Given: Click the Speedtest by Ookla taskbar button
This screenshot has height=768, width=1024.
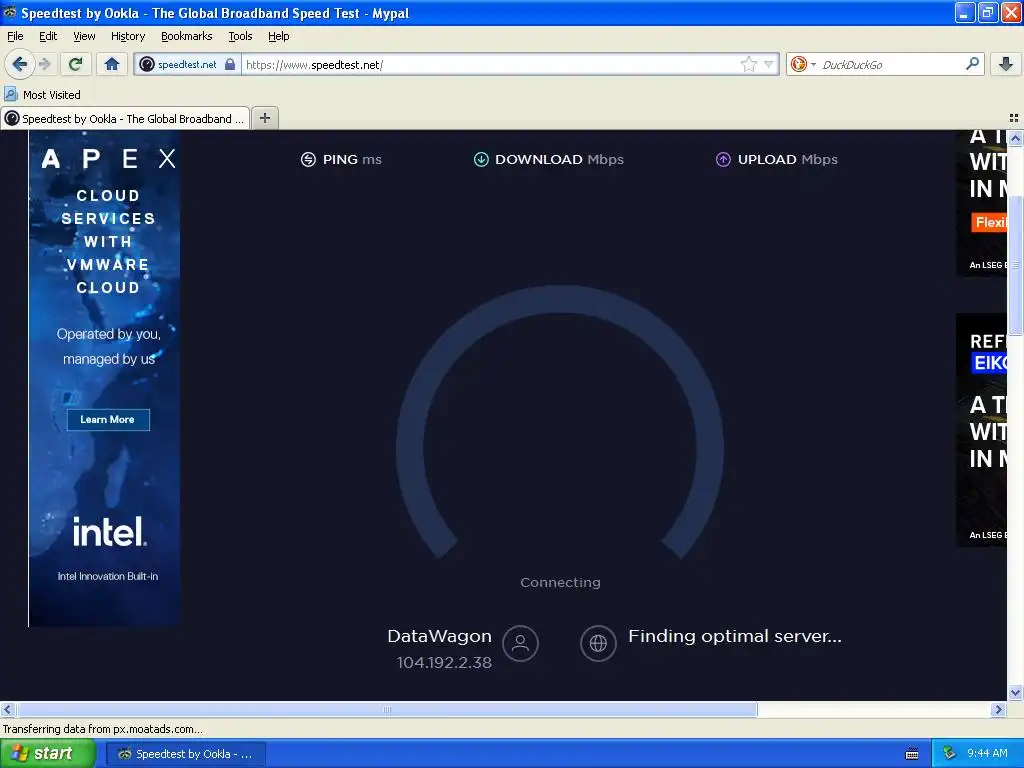Looking at the screenshot, I should click(185, 754).
